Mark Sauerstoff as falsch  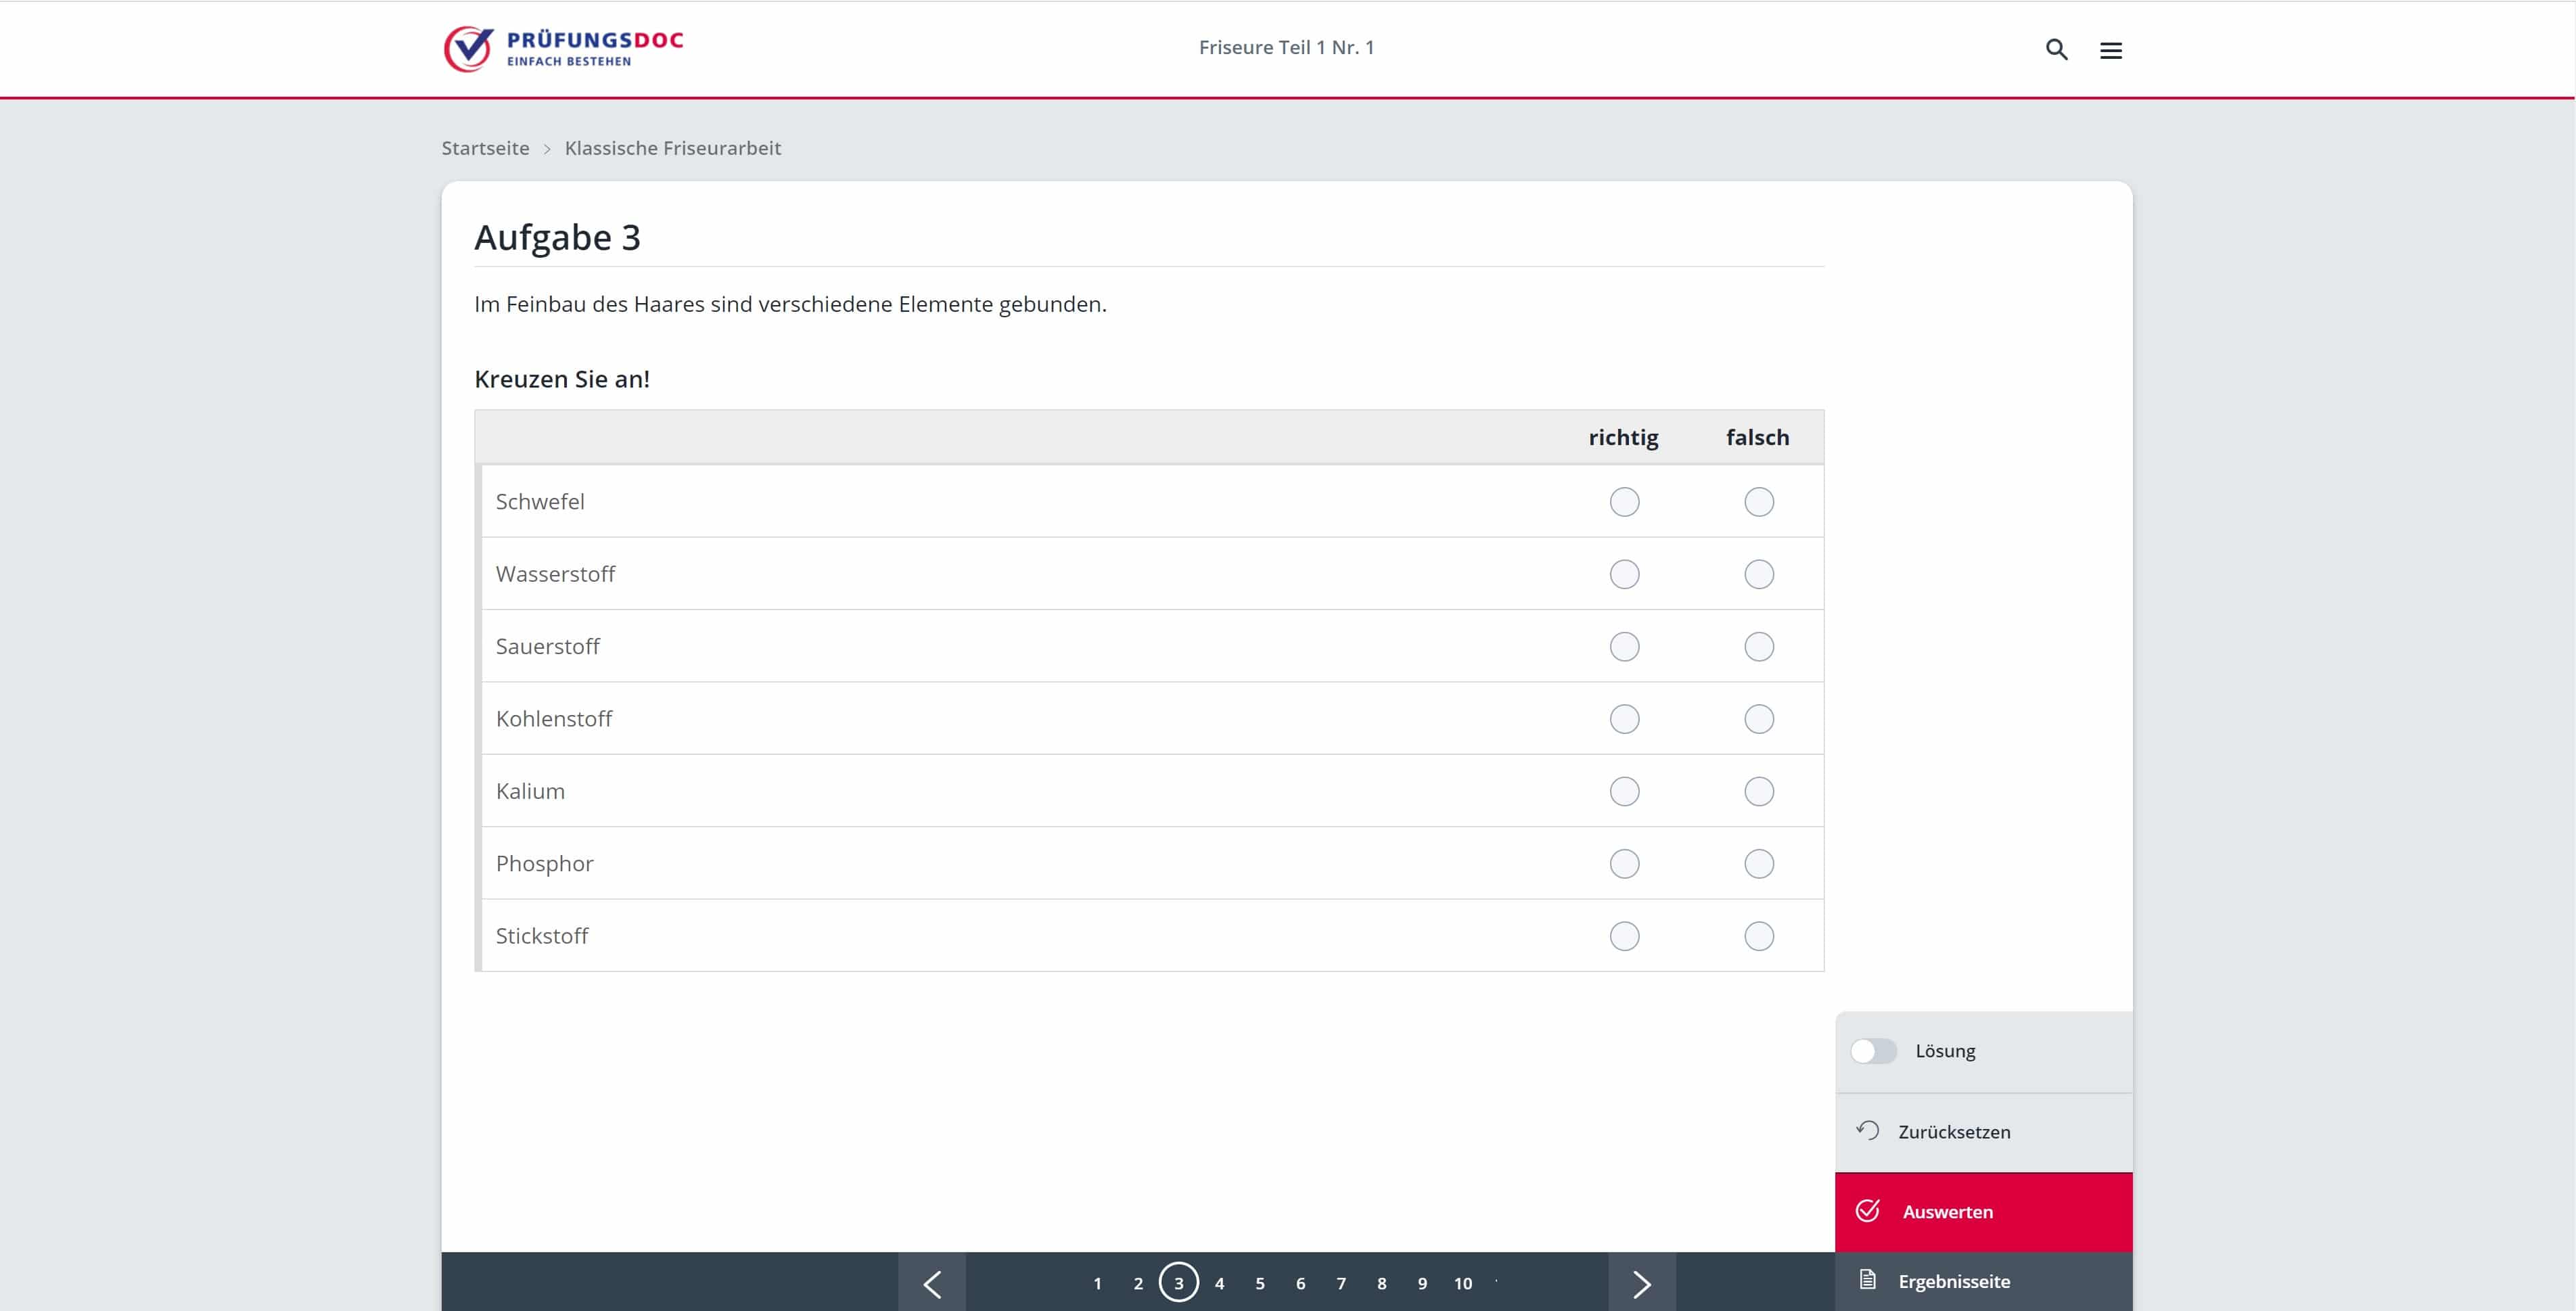click(1758, 647)
